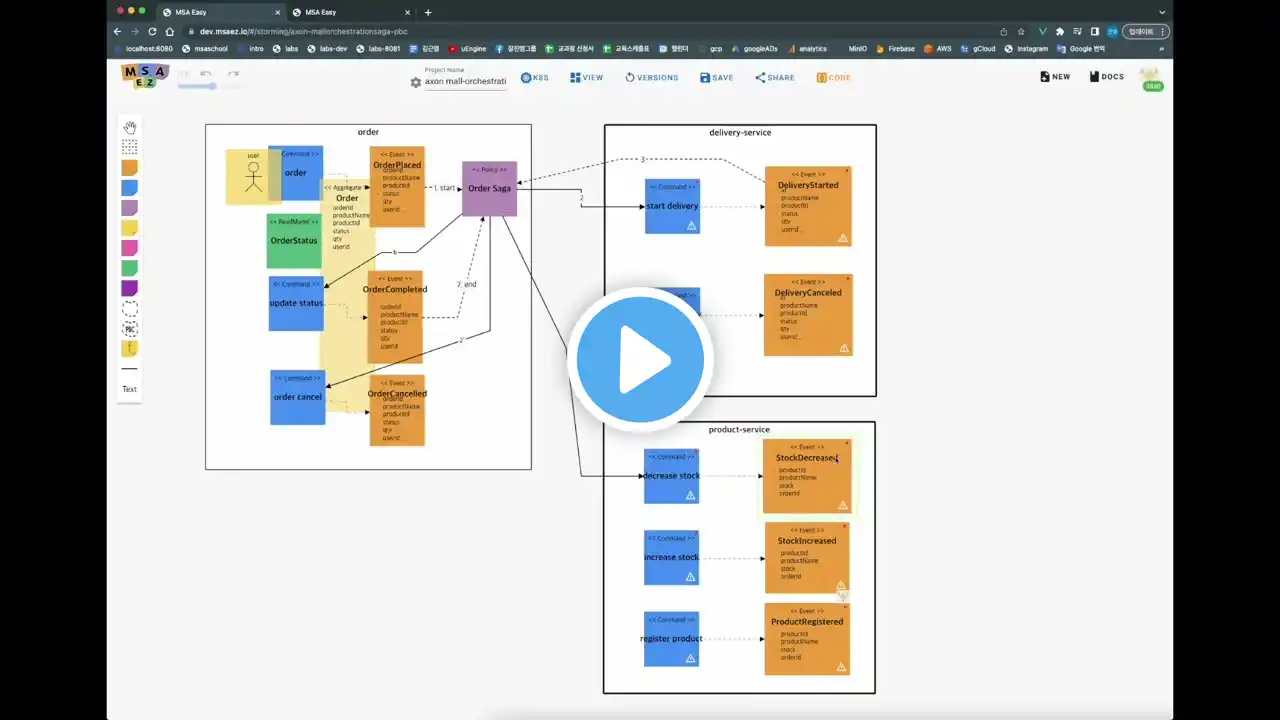Viewport: 1280px width, 720px height.
Task: Select the PBC element in palette
Action: pyautogui.click(x=130, y=329)
